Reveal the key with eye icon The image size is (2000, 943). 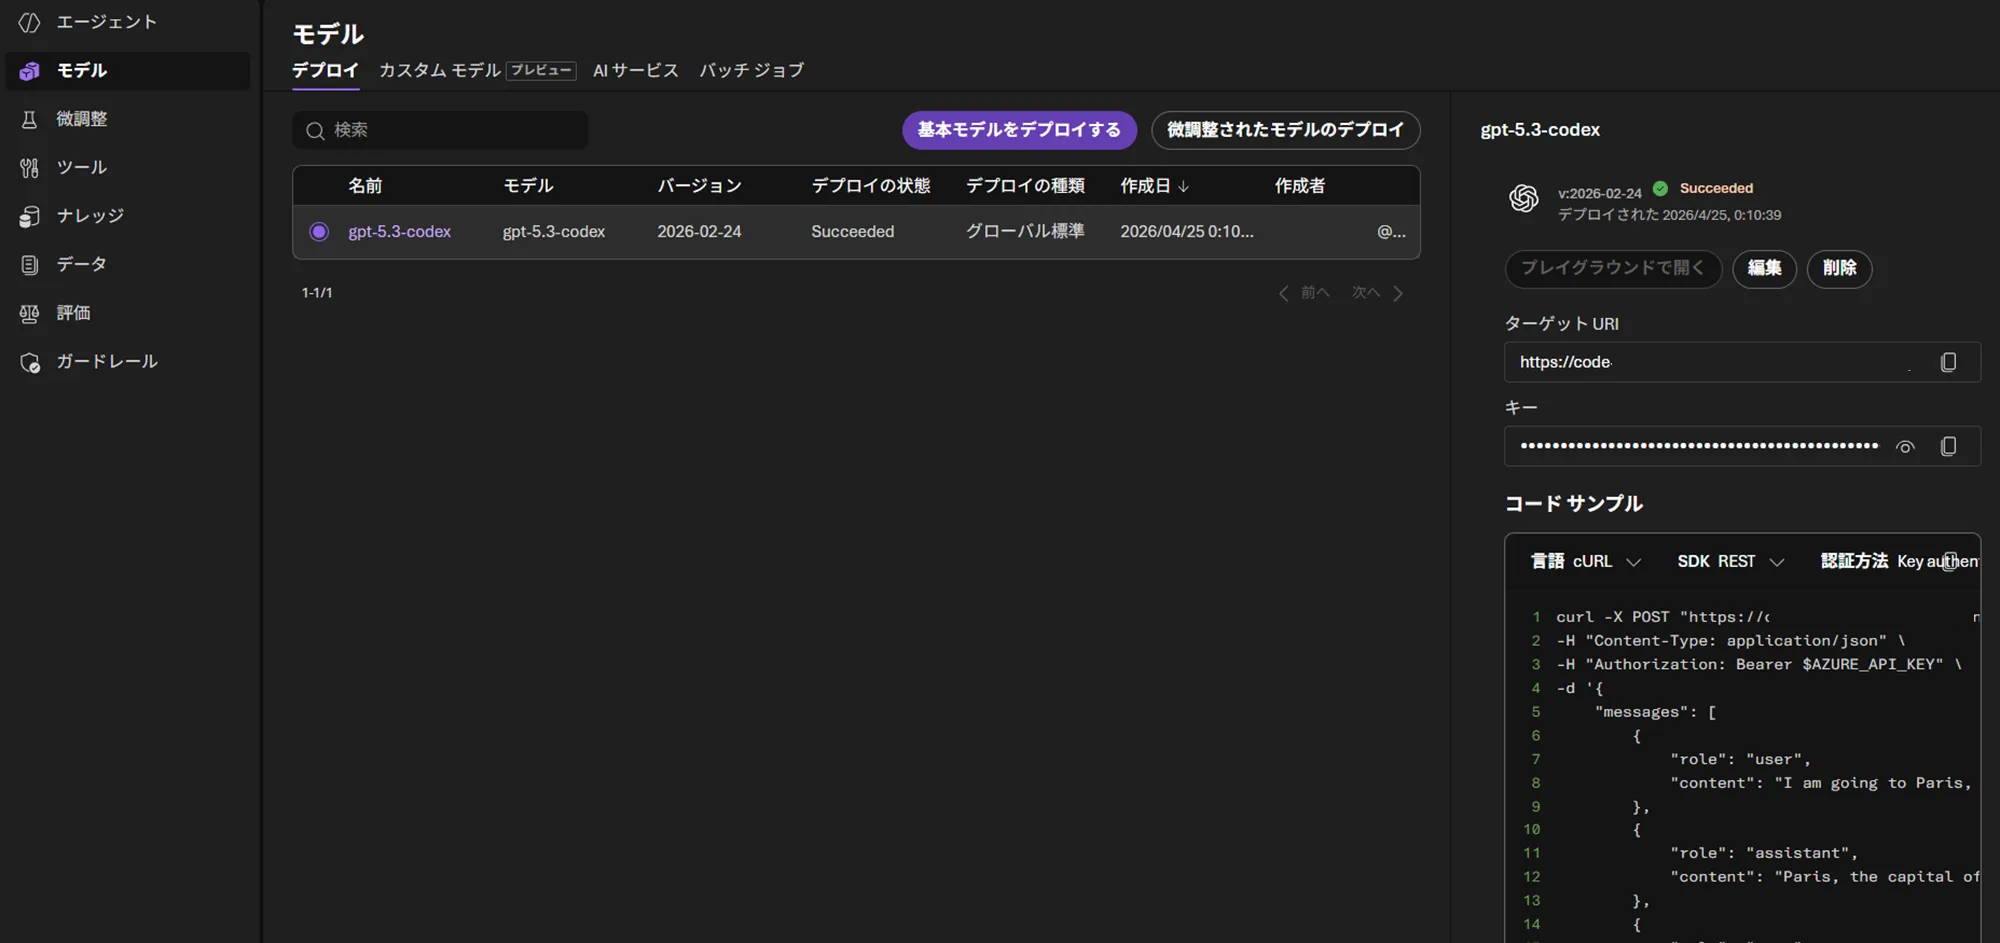tap(1905, 447)
